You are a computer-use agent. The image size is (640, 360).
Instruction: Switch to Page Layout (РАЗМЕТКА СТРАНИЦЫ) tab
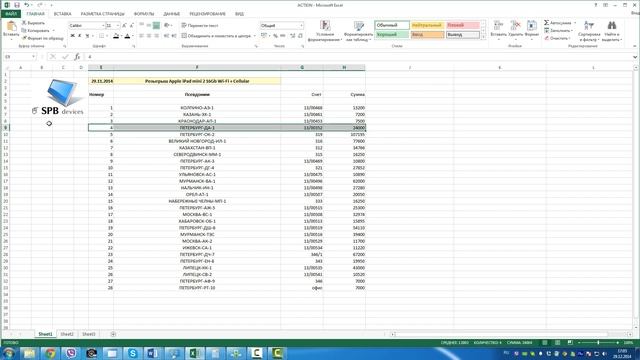102,14
